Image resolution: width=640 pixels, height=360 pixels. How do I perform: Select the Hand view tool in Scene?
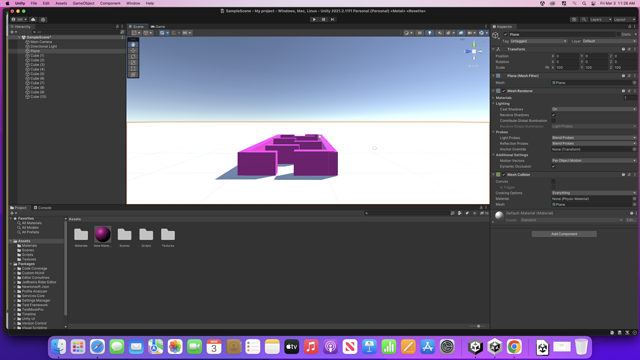click(x=133, y=44)
